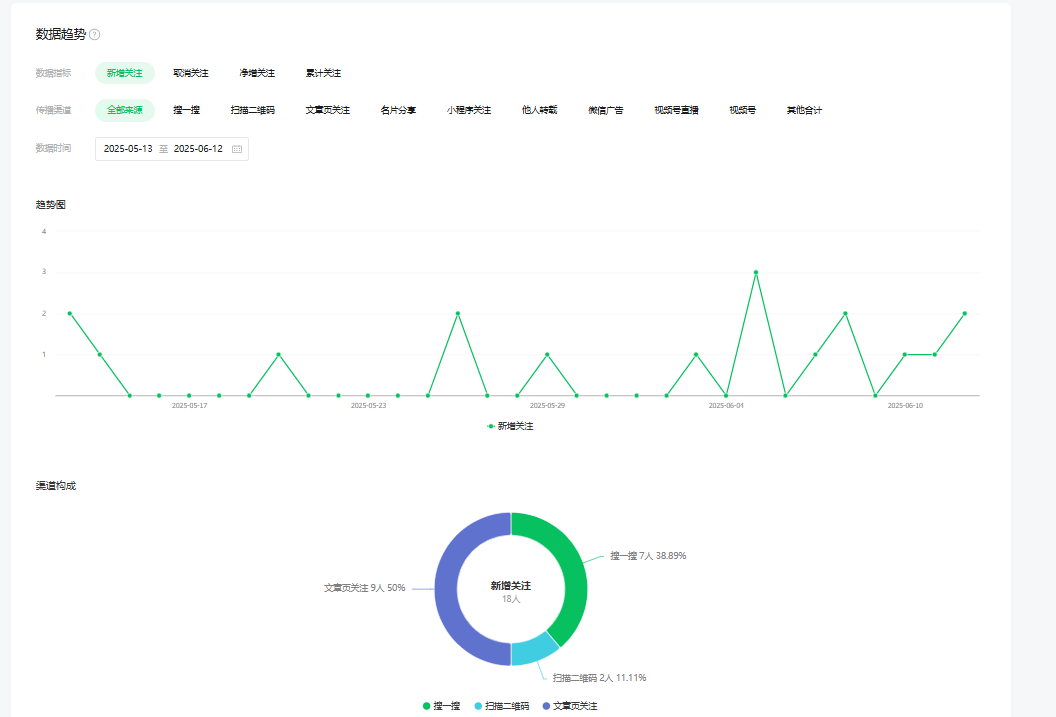Click the 搜一搜 7人 38.89% label
Screen dimensions: 1056x717
click(648, 556)
